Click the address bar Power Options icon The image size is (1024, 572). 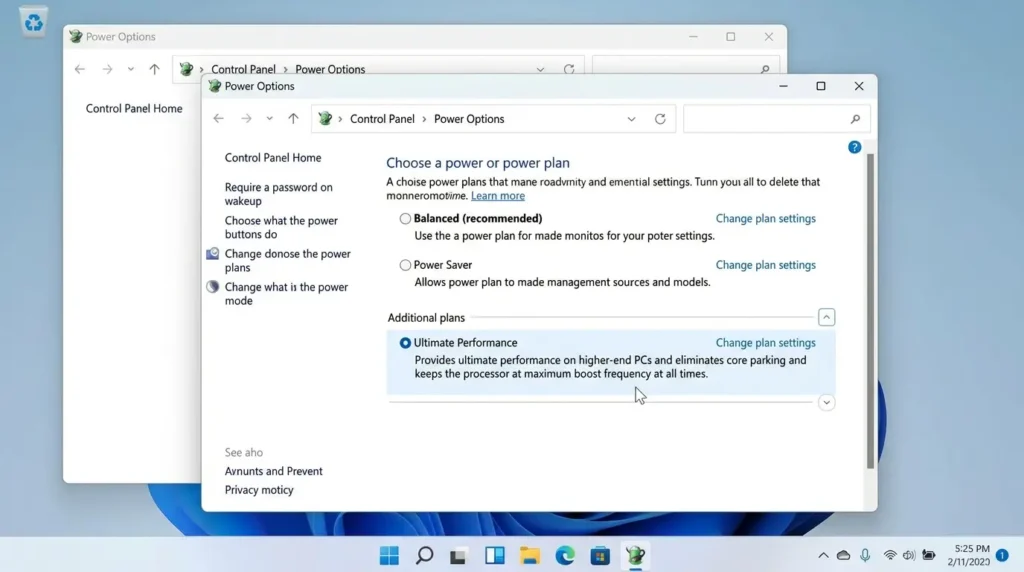(x=325, y=118)
